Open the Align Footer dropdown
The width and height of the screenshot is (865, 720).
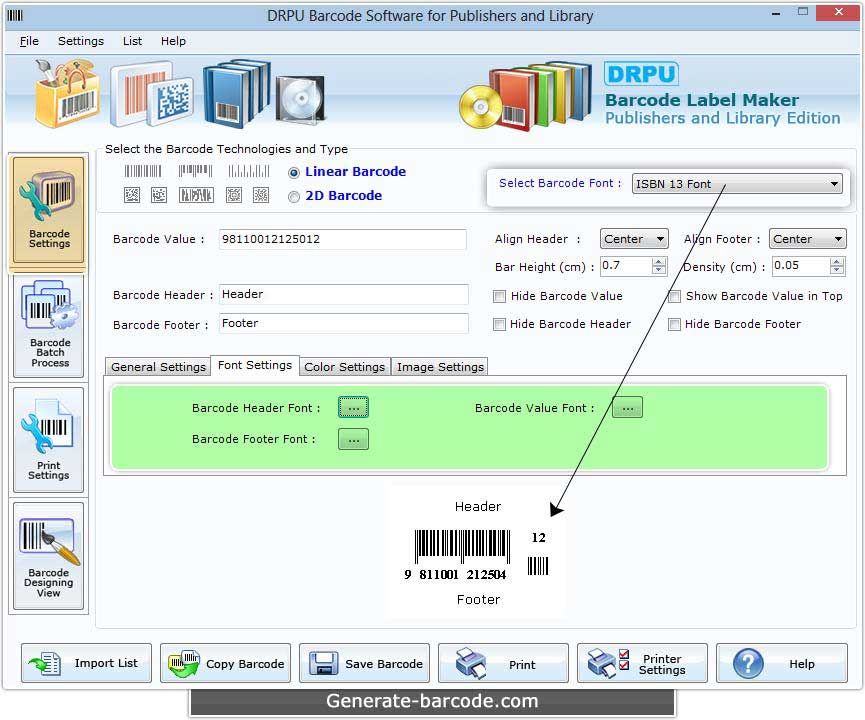pyautogui.click(x=807, y=239)
